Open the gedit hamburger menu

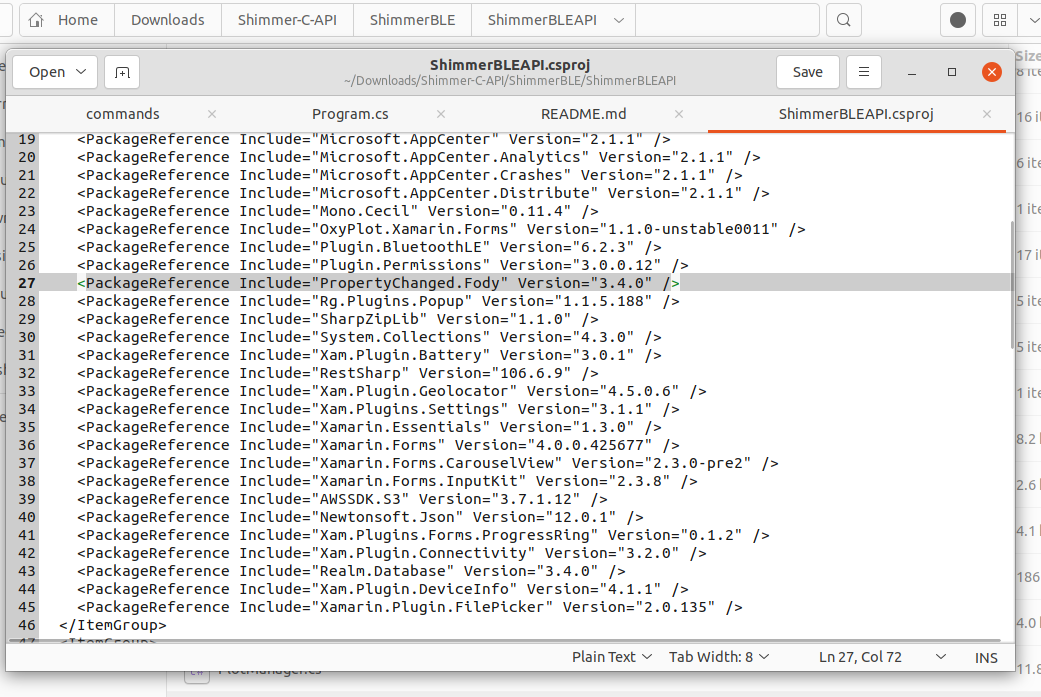pyautogui.click(x=864, y=72)
